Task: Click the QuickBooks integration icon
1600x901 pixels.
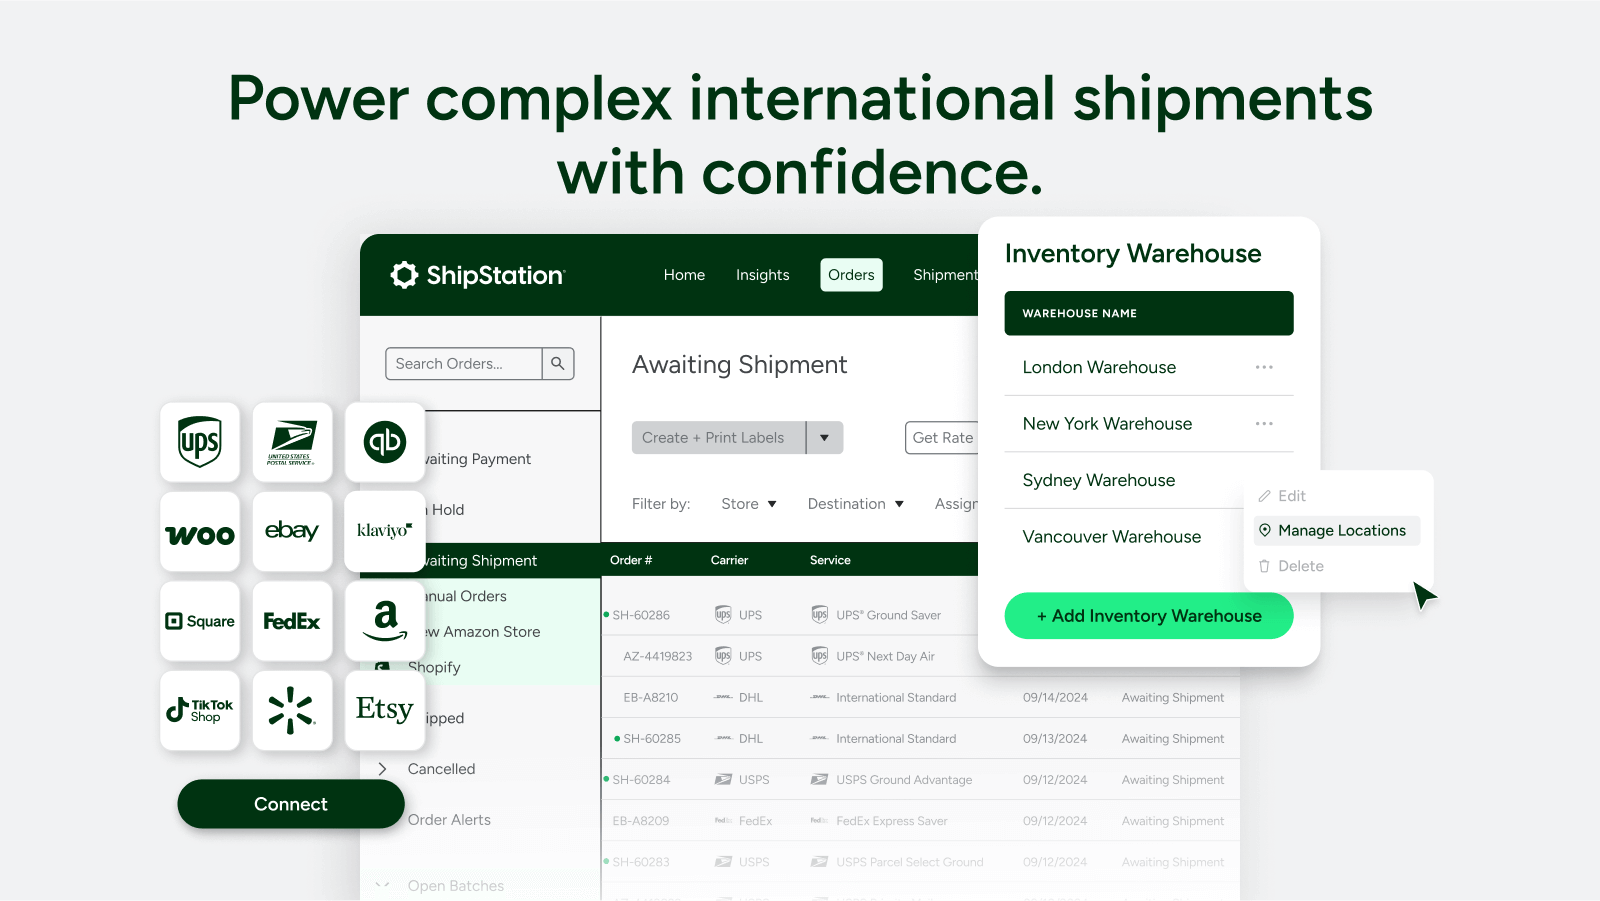Action: coord(385,442)
